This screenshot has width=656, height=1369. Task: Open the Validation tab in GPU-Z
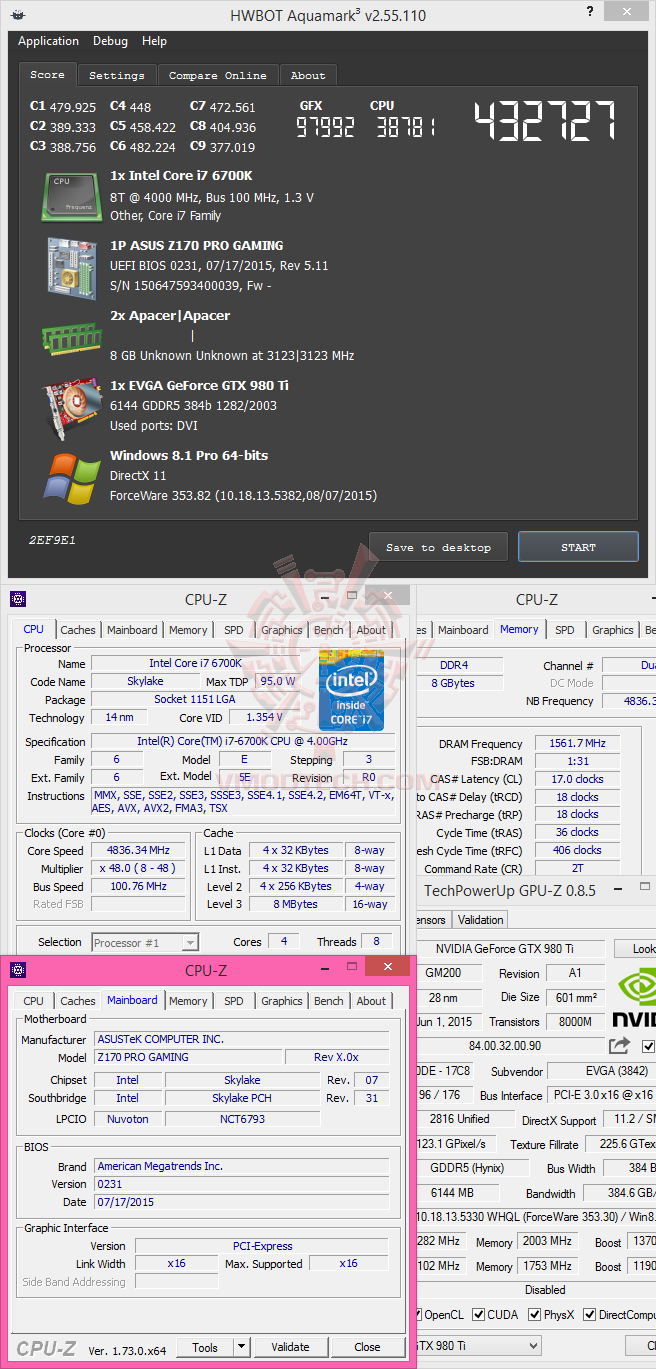point(480,920)
